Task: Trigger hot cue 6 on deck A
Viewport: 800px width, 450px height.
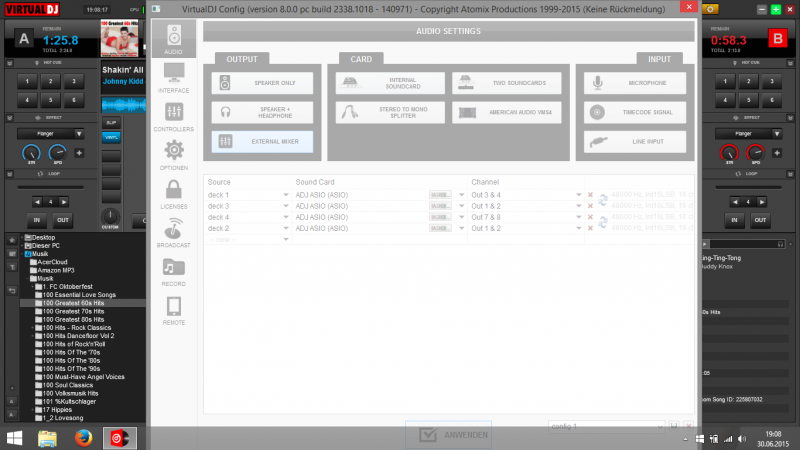Action: (74, 100)
